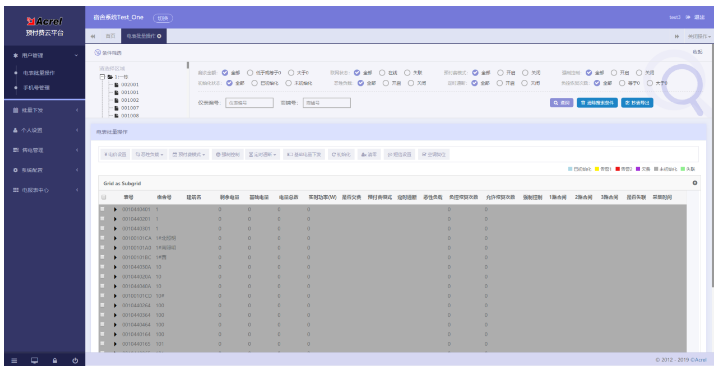Click the double-right arrow at the tab bar's end
This screenshot has height=367, width=719.
coord(676,36)
